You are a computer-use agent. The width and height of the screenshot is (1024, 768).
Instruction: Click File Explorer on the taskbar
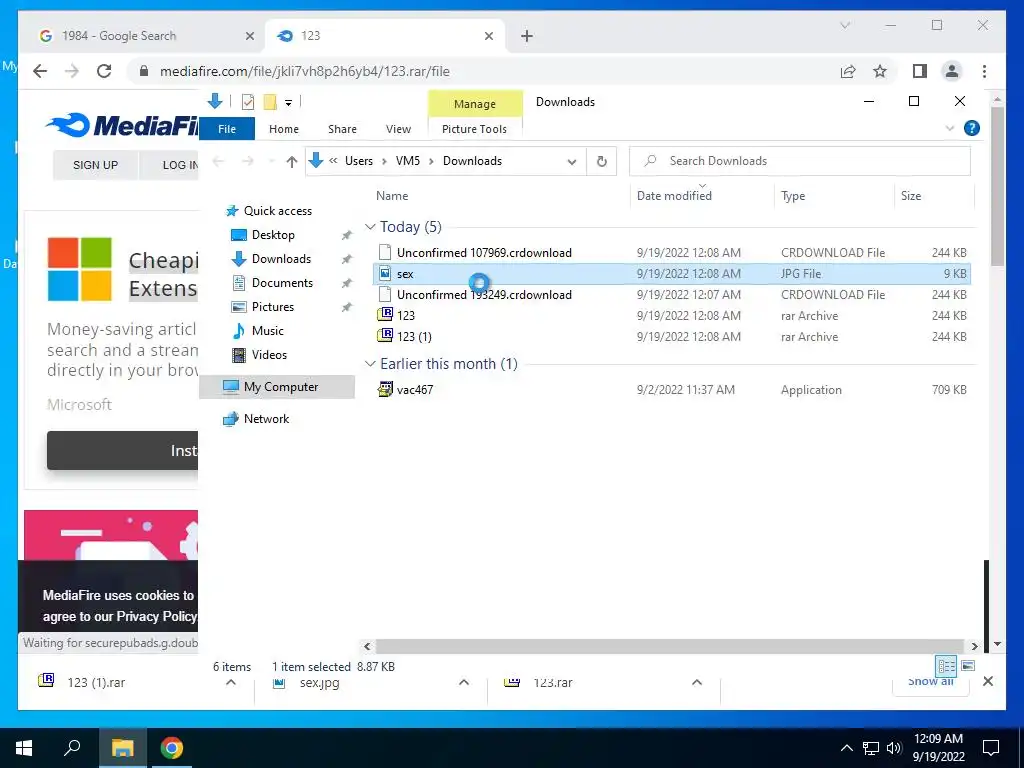(x=122, y=748)
